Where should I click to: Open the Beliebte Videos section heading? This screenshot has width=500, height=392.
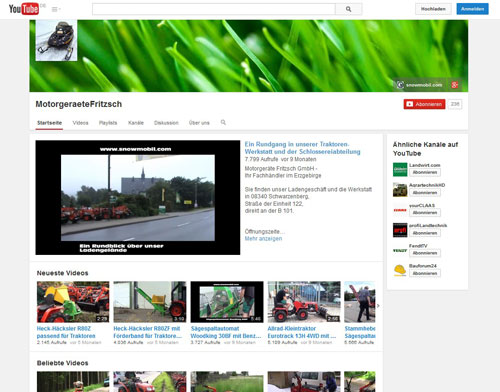[62, 363]
